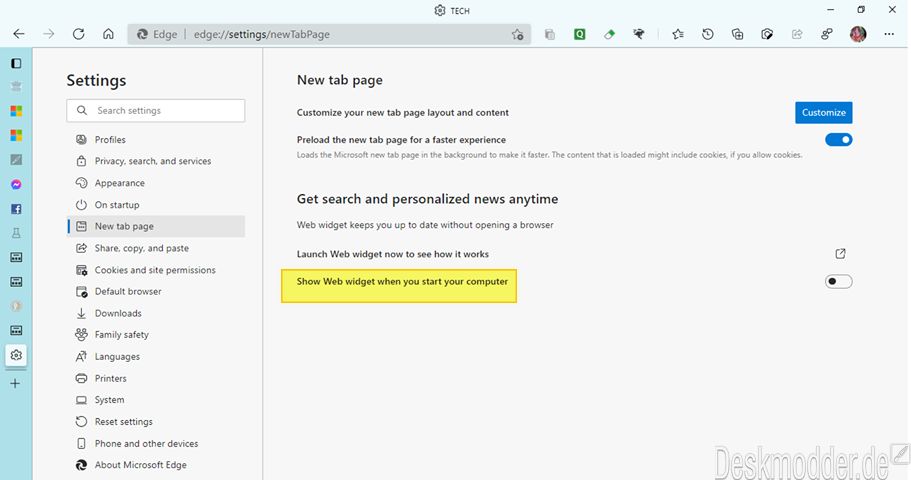Open the black bird extension icon
911x480 pixels.
(x=639, y=34)
